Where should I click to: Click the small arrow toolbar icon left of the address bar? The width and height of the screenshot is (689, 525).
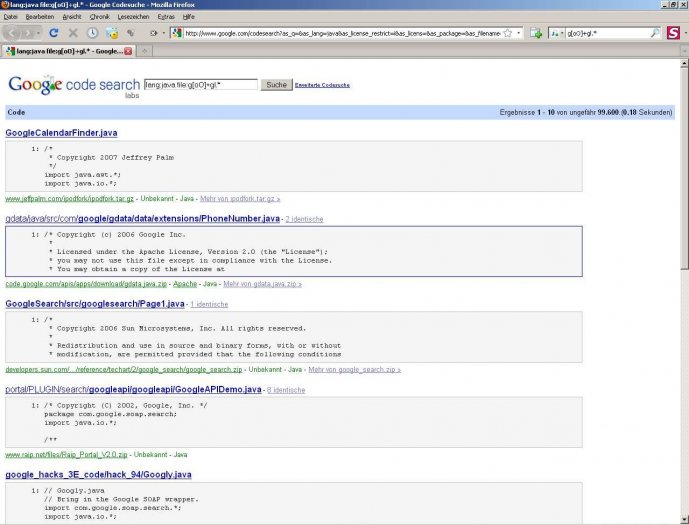click(153, 33)
